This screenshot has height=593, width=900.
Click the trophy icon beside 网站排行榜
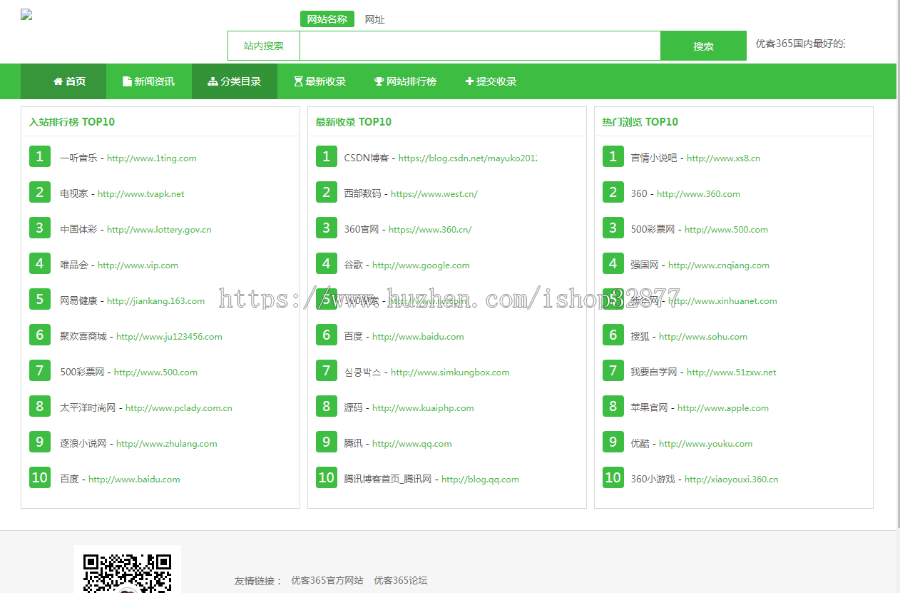tap(379, 82)
